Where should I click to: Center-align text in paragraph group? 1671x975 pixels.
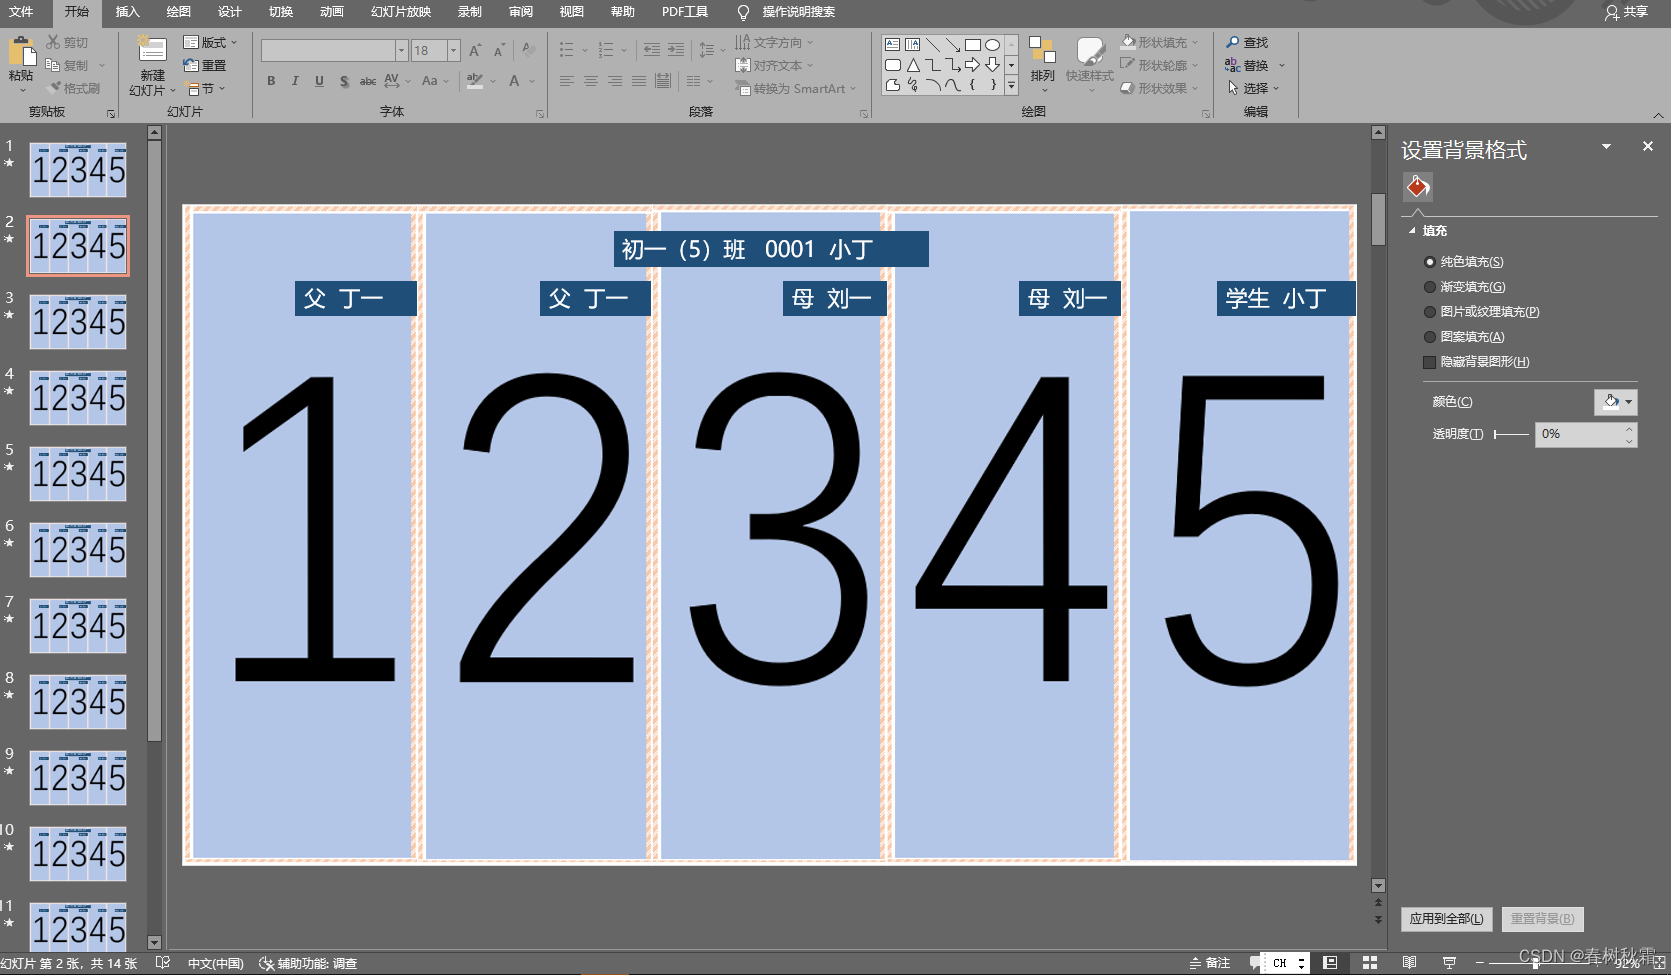(x=591, y=81)
